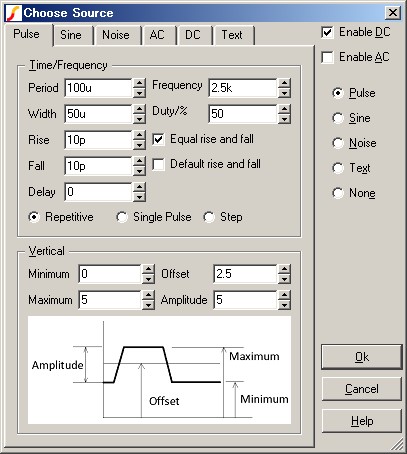This screenshot has width=407, height=454.
Task: Increase the Rise time up arrow
Action: click(x=139, y=135)
